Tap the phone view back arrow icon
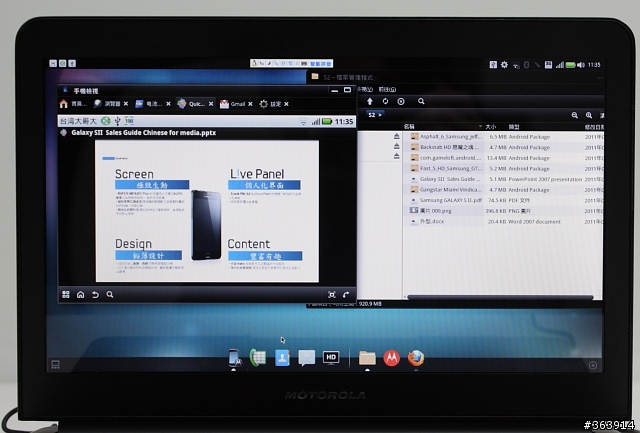 coord(95,294)
